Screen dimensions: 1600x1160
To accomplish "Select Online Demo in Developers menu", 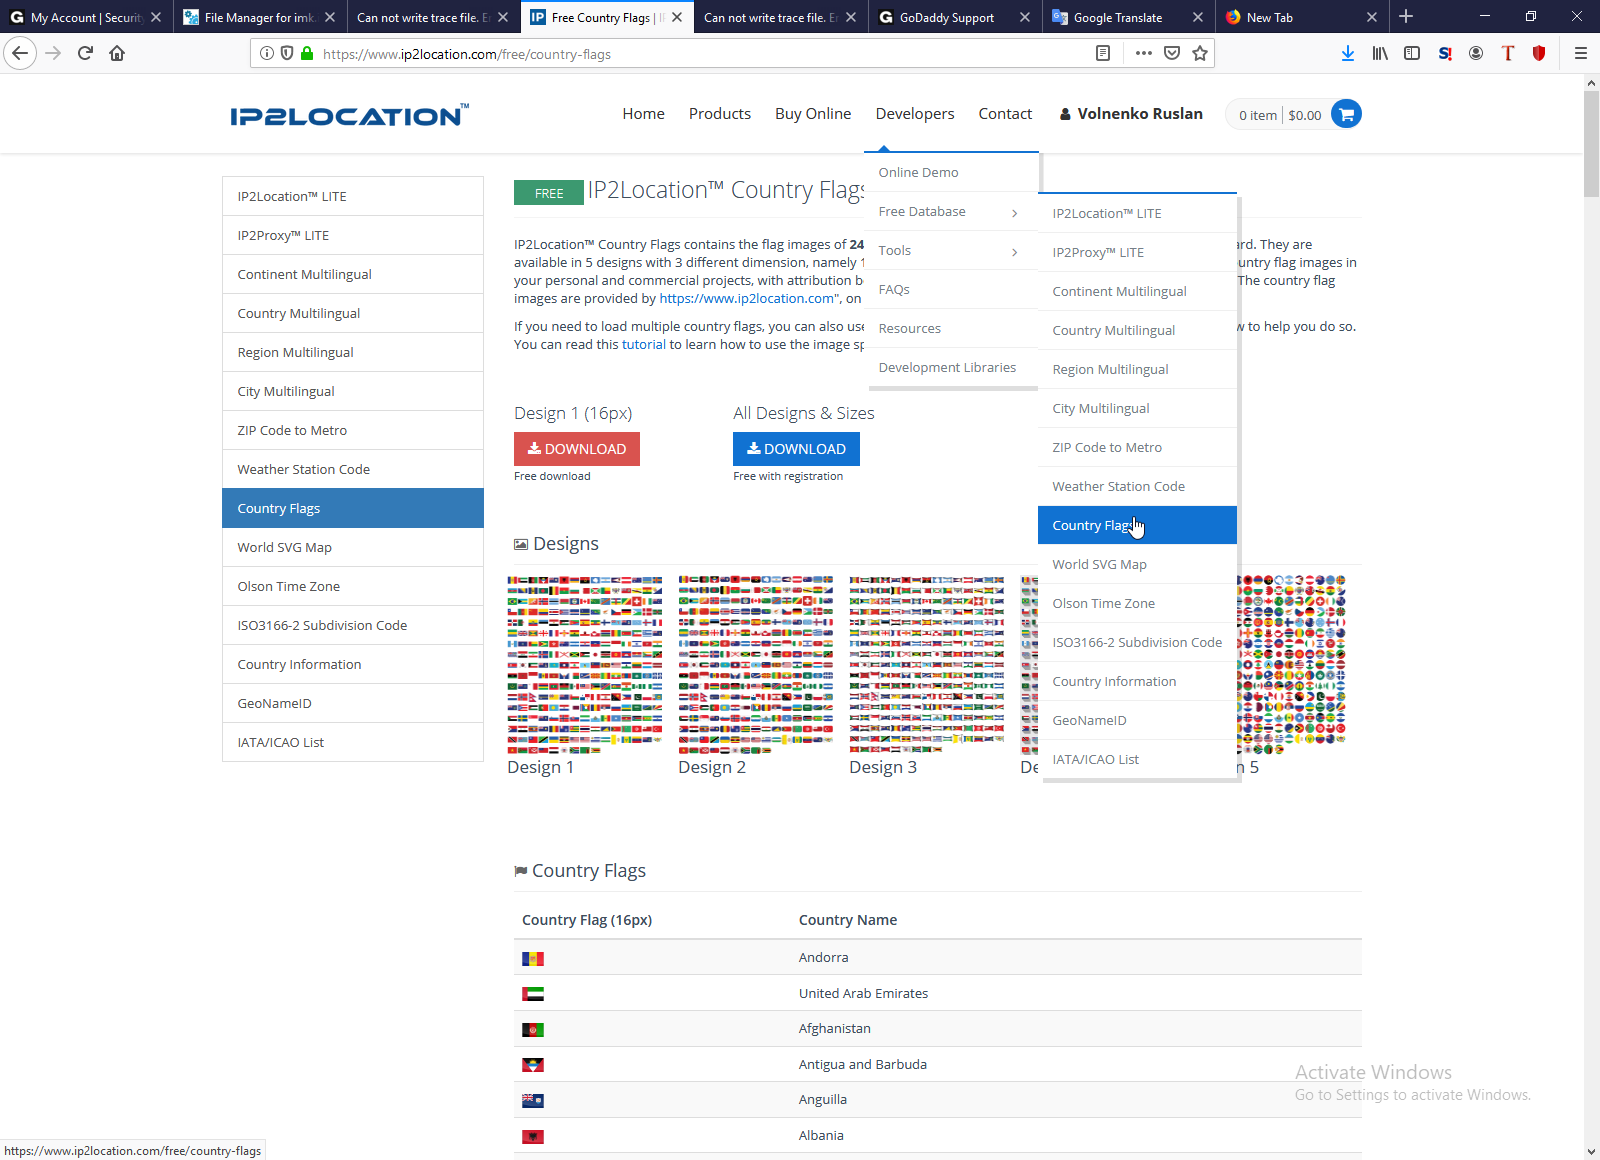I will (951, 172).
